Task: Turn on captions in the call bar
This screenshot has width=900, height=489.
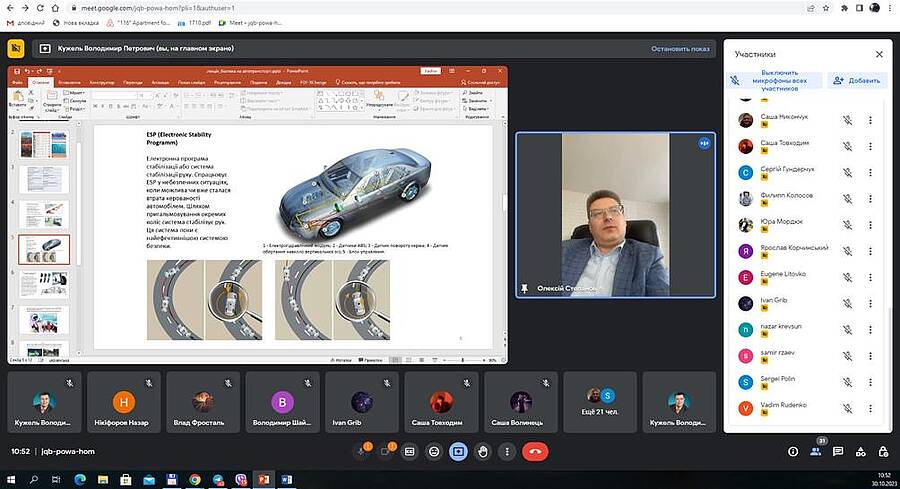Action: pos(410,451)
